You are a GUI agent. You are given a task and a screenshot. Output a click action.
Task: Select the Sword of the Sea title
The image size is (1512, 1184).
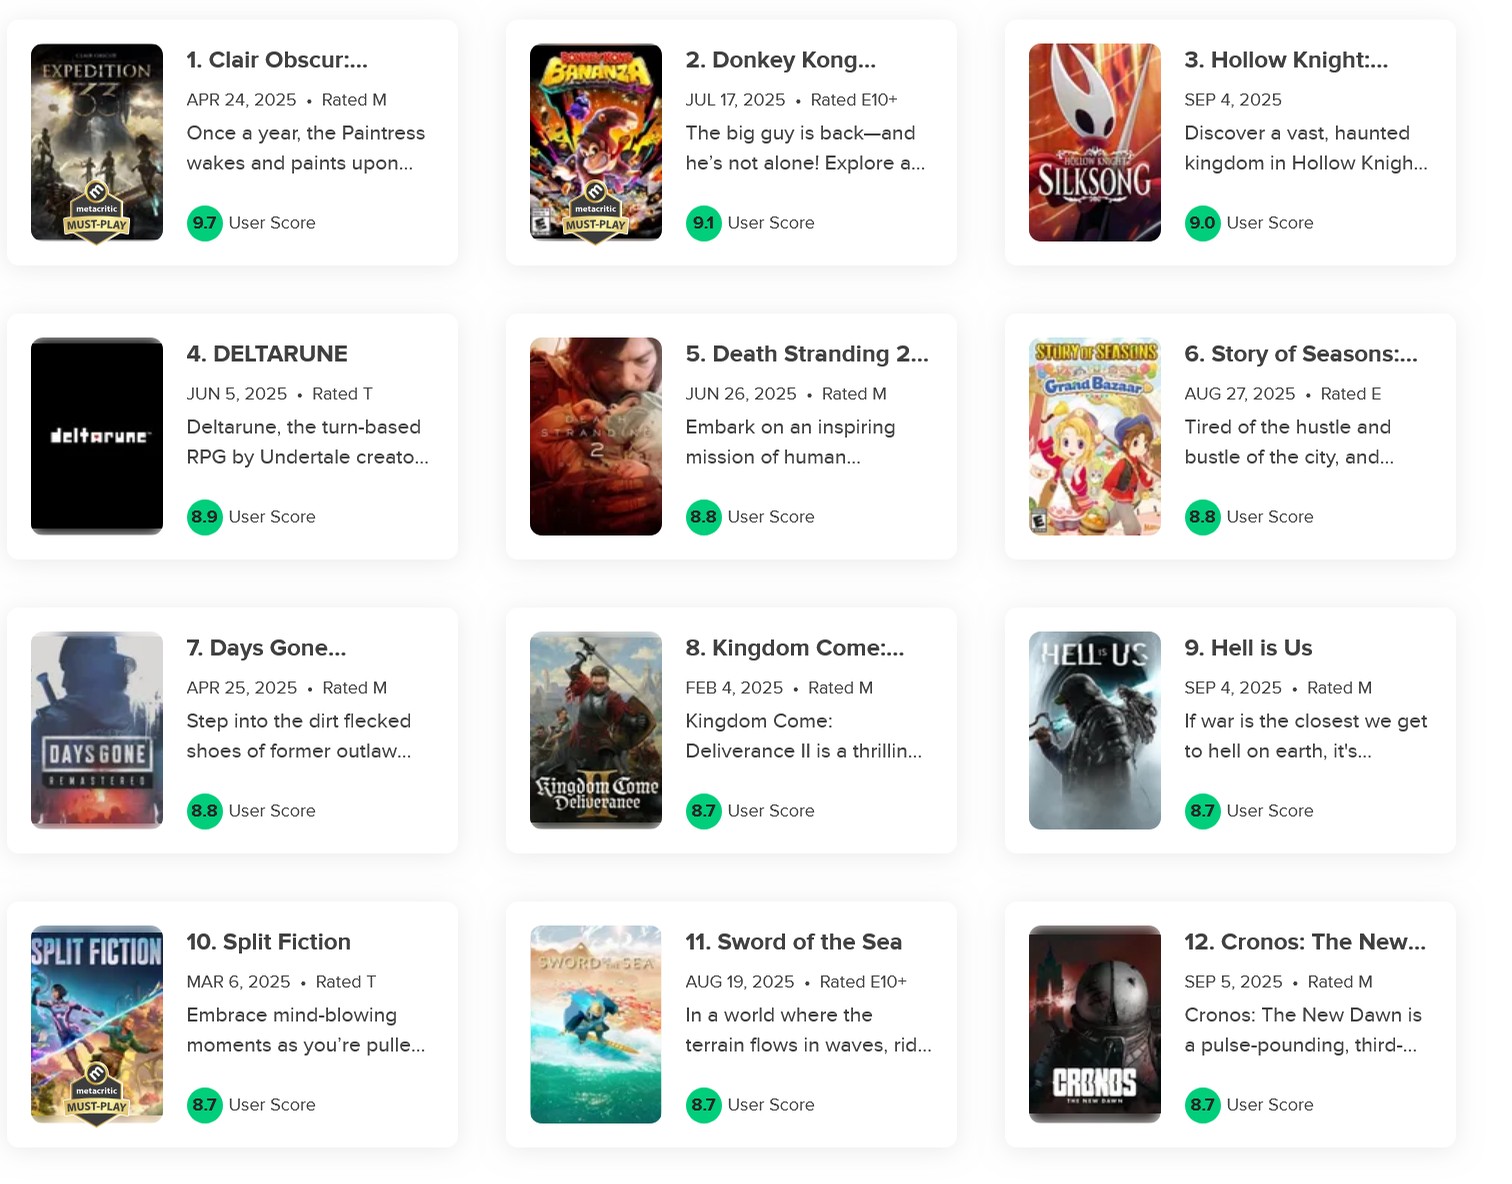coord(793,942)
